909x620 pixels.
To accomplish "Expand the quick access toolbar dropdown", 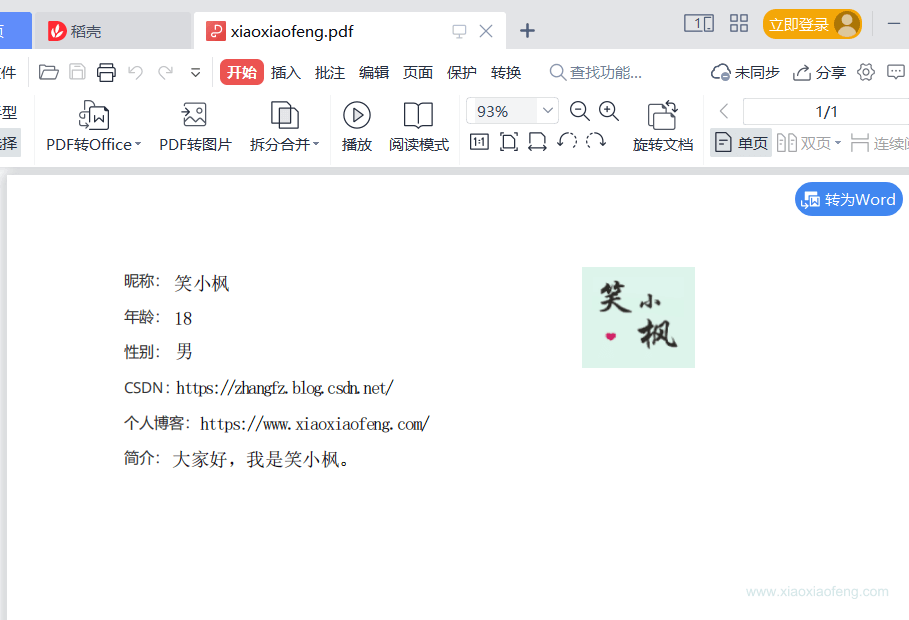I will pos(195,73).
